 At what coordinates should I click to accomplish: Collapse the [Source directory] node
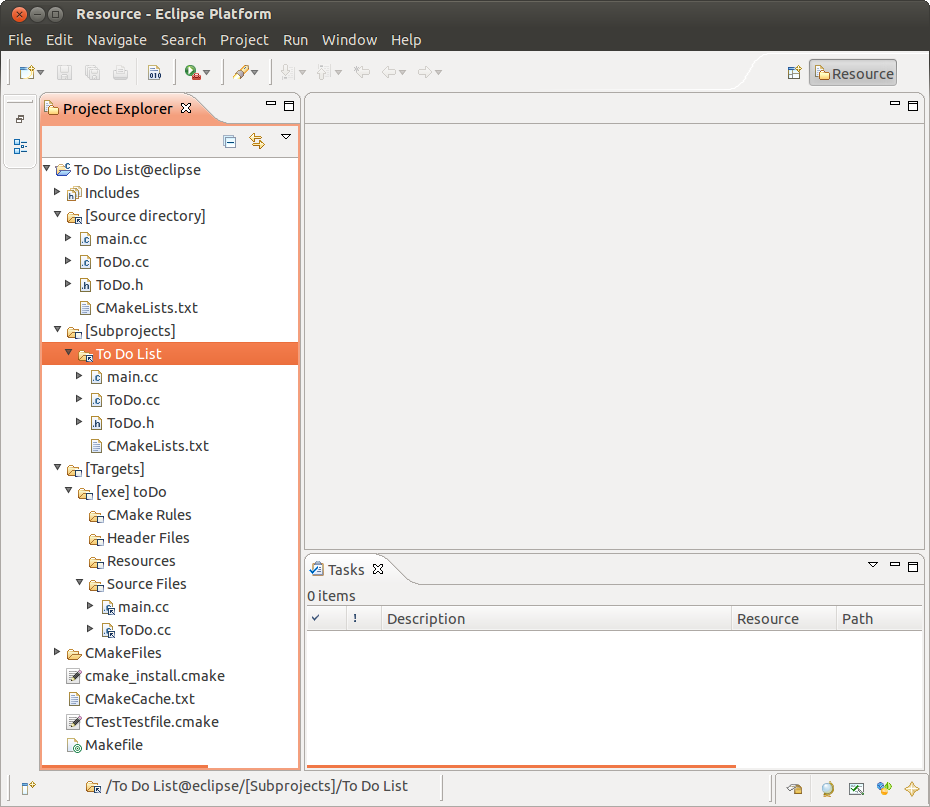click(x=58, y=215)
